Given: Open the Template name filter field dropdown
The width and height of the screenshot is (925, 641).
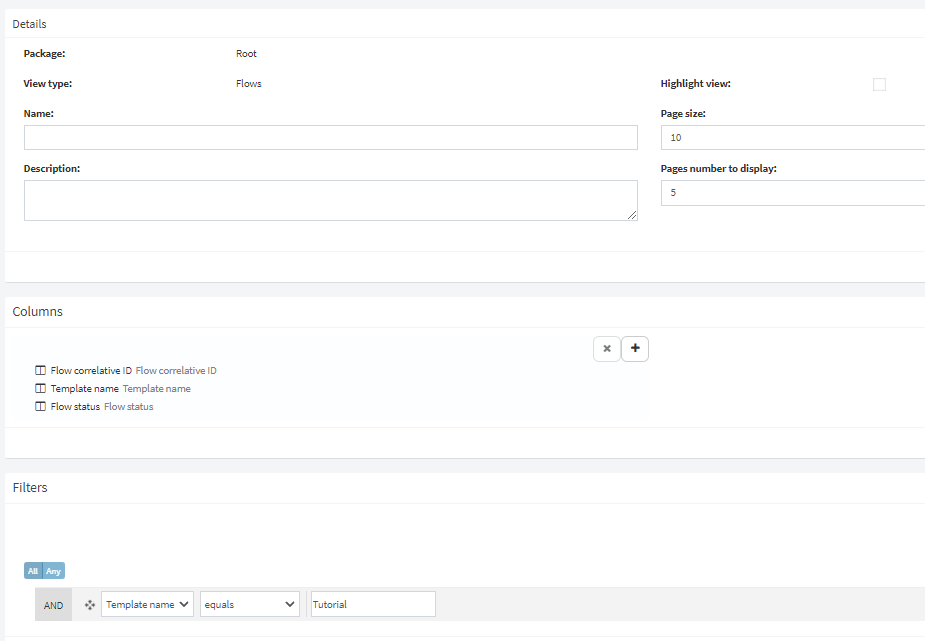Looking at the screenshot, I should coord(147,604).
